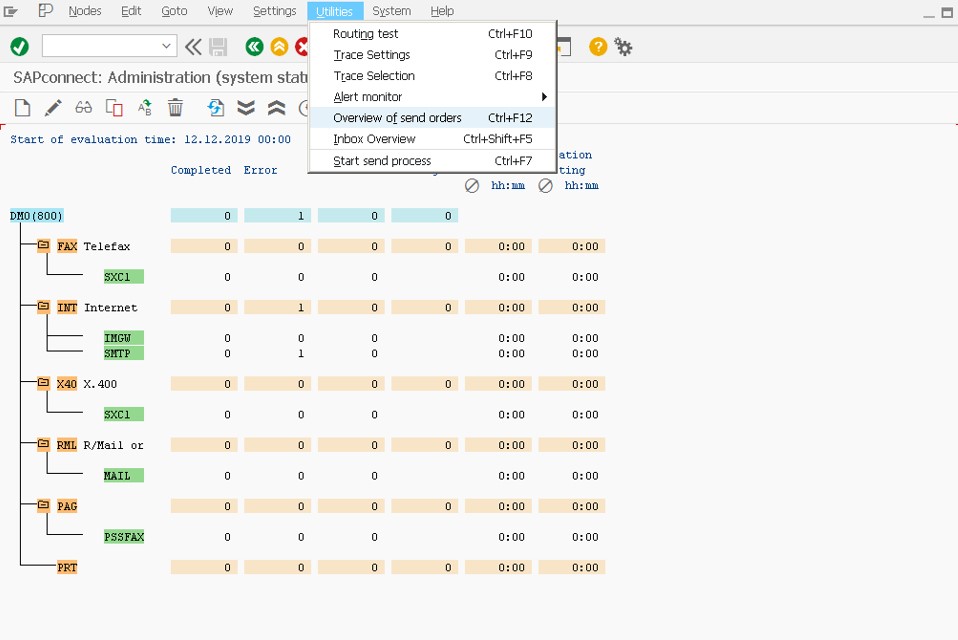Viewport: 958px width, 640px height.
Task: Select the PSSFAX node
Action: click(123, 536)
